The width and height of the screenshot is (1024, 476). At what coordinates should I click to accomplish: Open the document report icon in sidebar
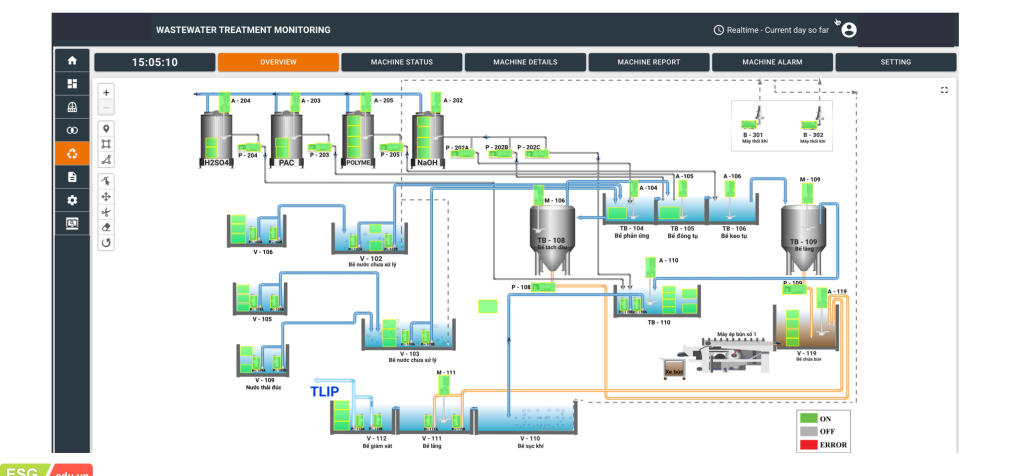coord(71,177)
